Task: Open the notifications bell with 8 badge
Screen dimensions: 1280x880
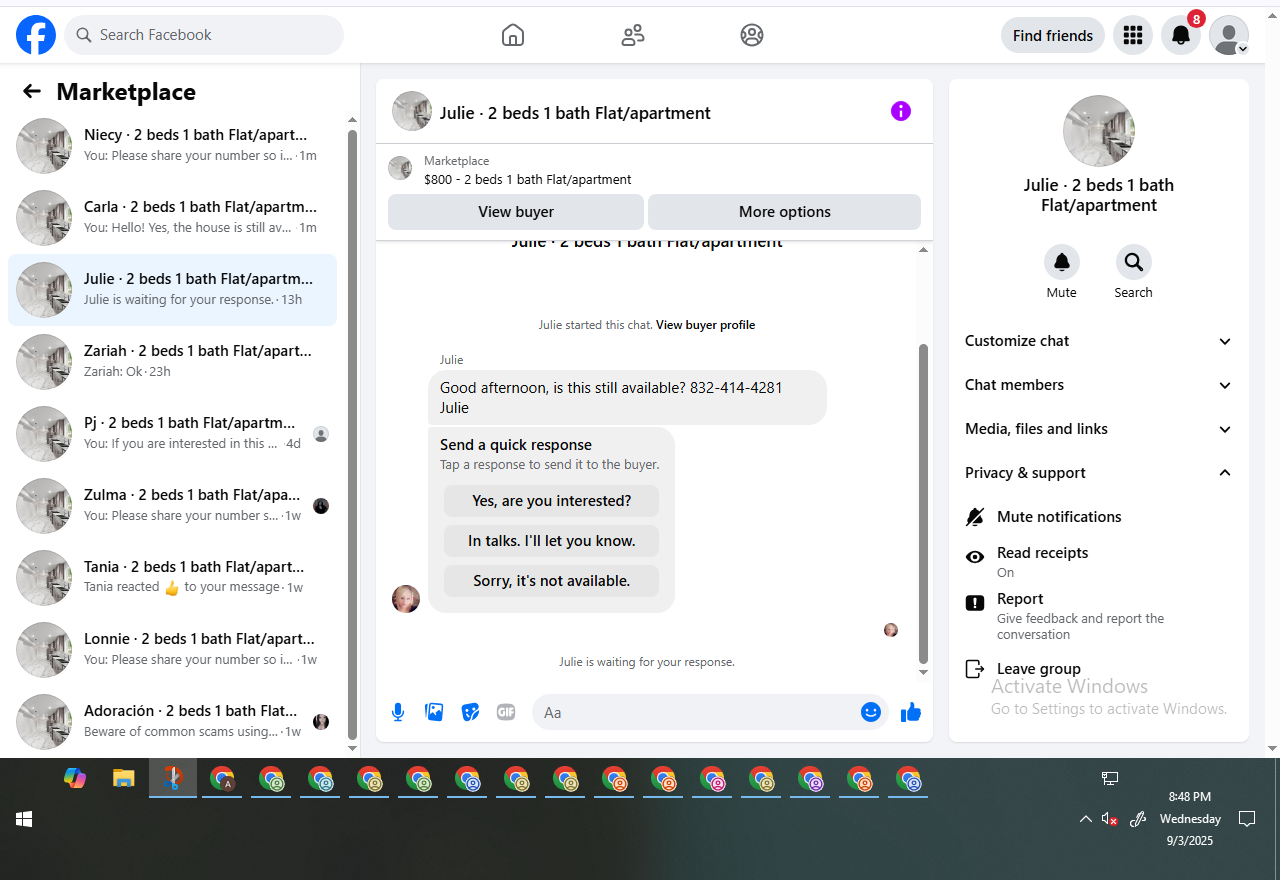Action: pos(1181,35)
